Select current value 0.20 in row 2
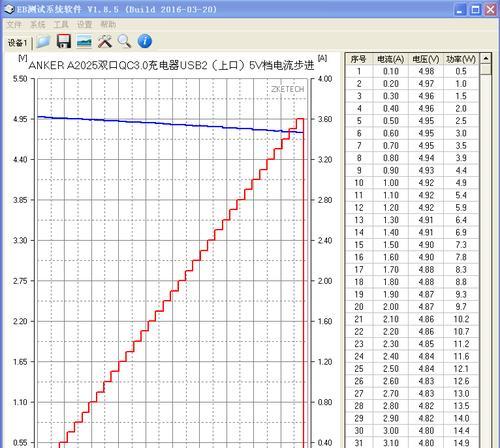Screen dimensions: 500x448 tap(391, 84)
